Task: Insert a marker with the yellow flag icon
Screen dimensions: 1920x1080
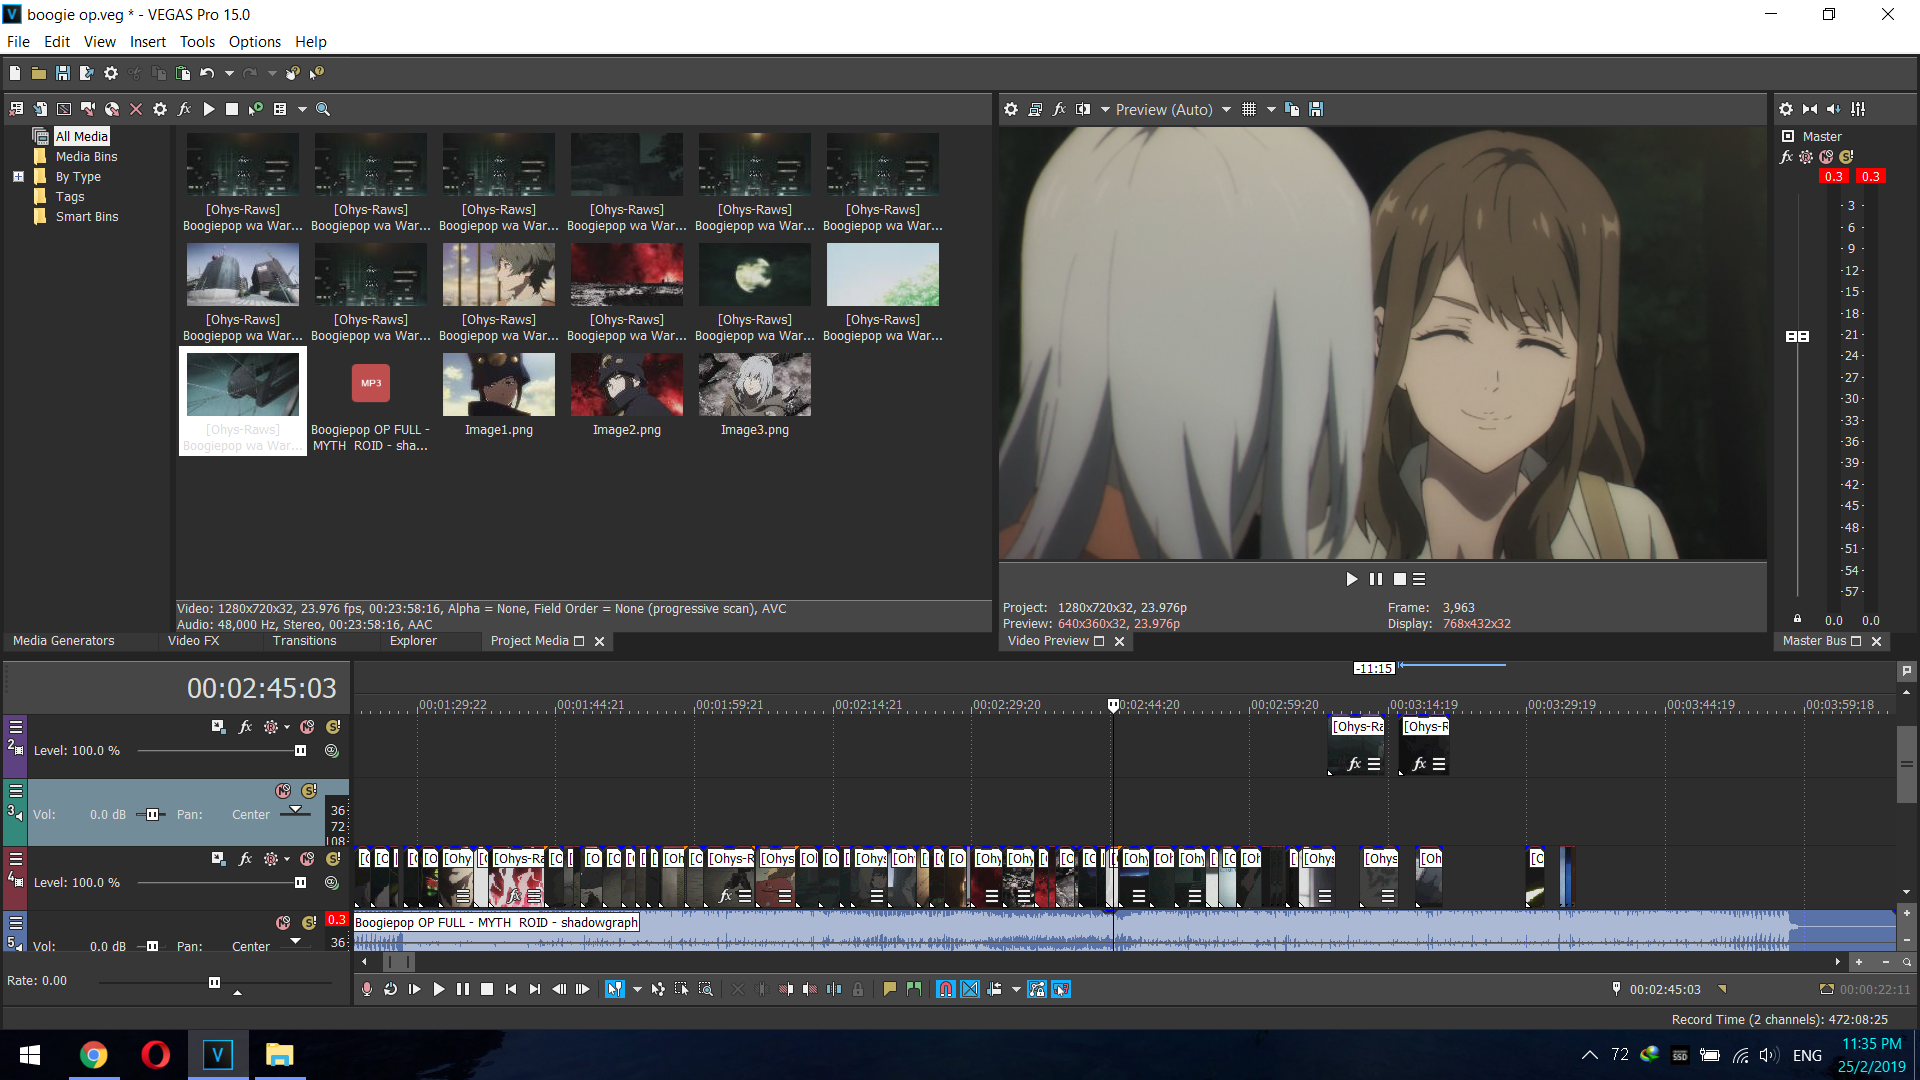Action: pyautogui.click(x=889, y=989)
